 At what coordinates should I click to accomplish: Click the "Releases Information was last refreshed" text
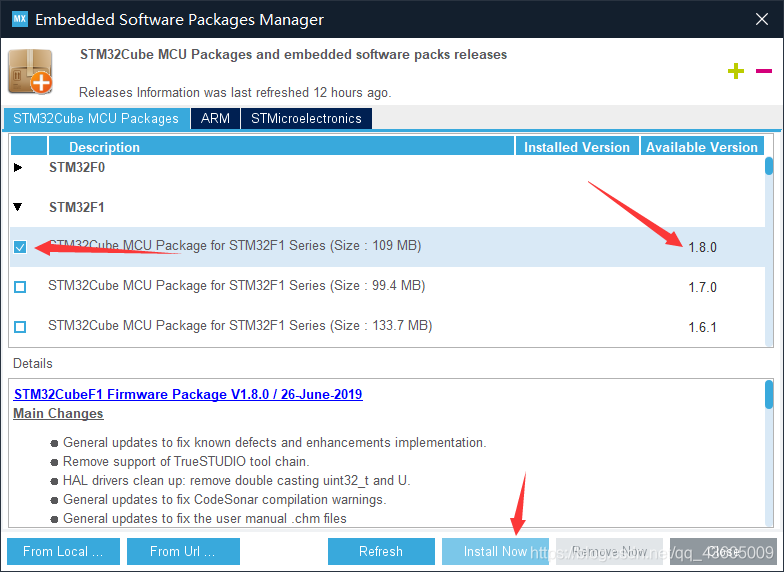235,92
